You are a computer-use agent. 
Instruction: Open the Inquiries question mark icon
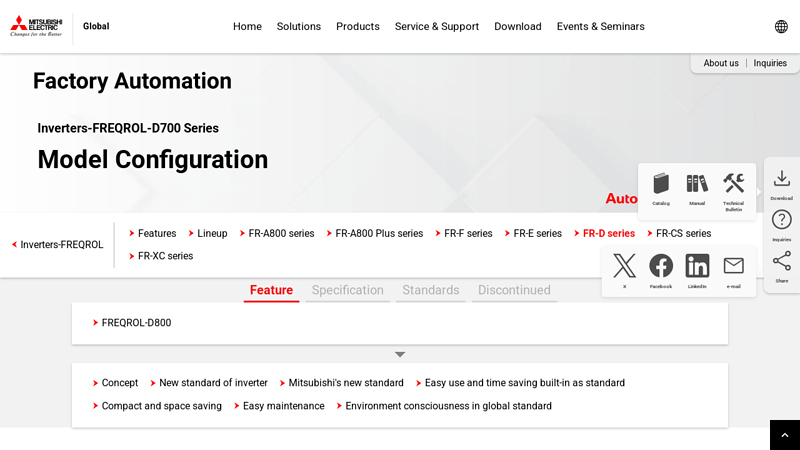coord(782,221)
